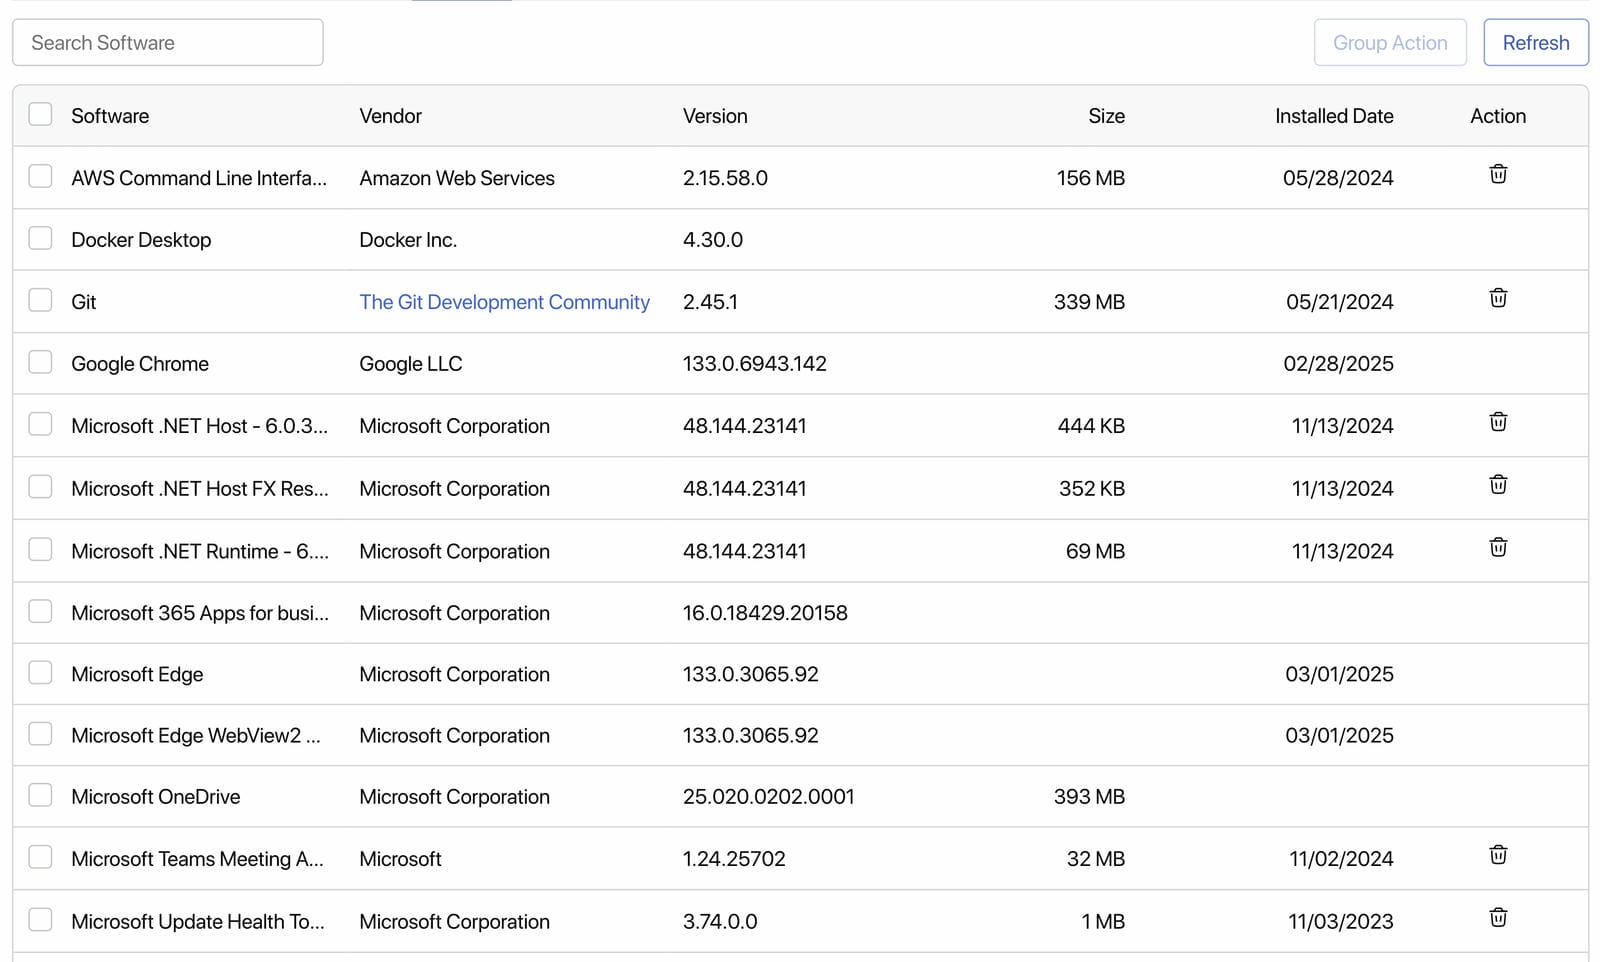Viewport: 1600px width, 962px height.
Task: Click the Version column header
Action: coord(714,116)
